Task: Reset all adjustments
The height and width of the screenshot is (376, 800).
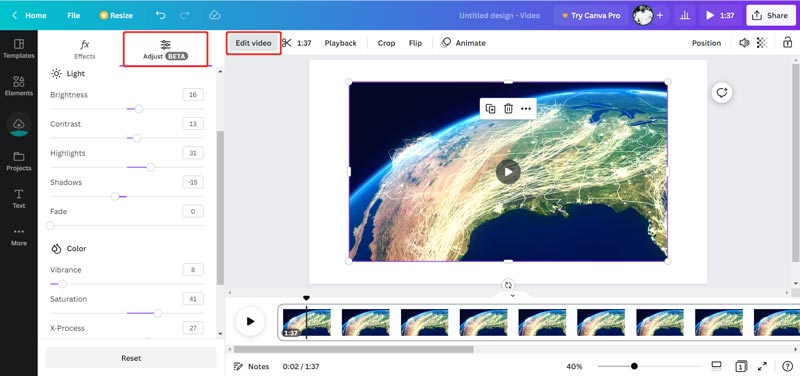Action: click(131, 358)
